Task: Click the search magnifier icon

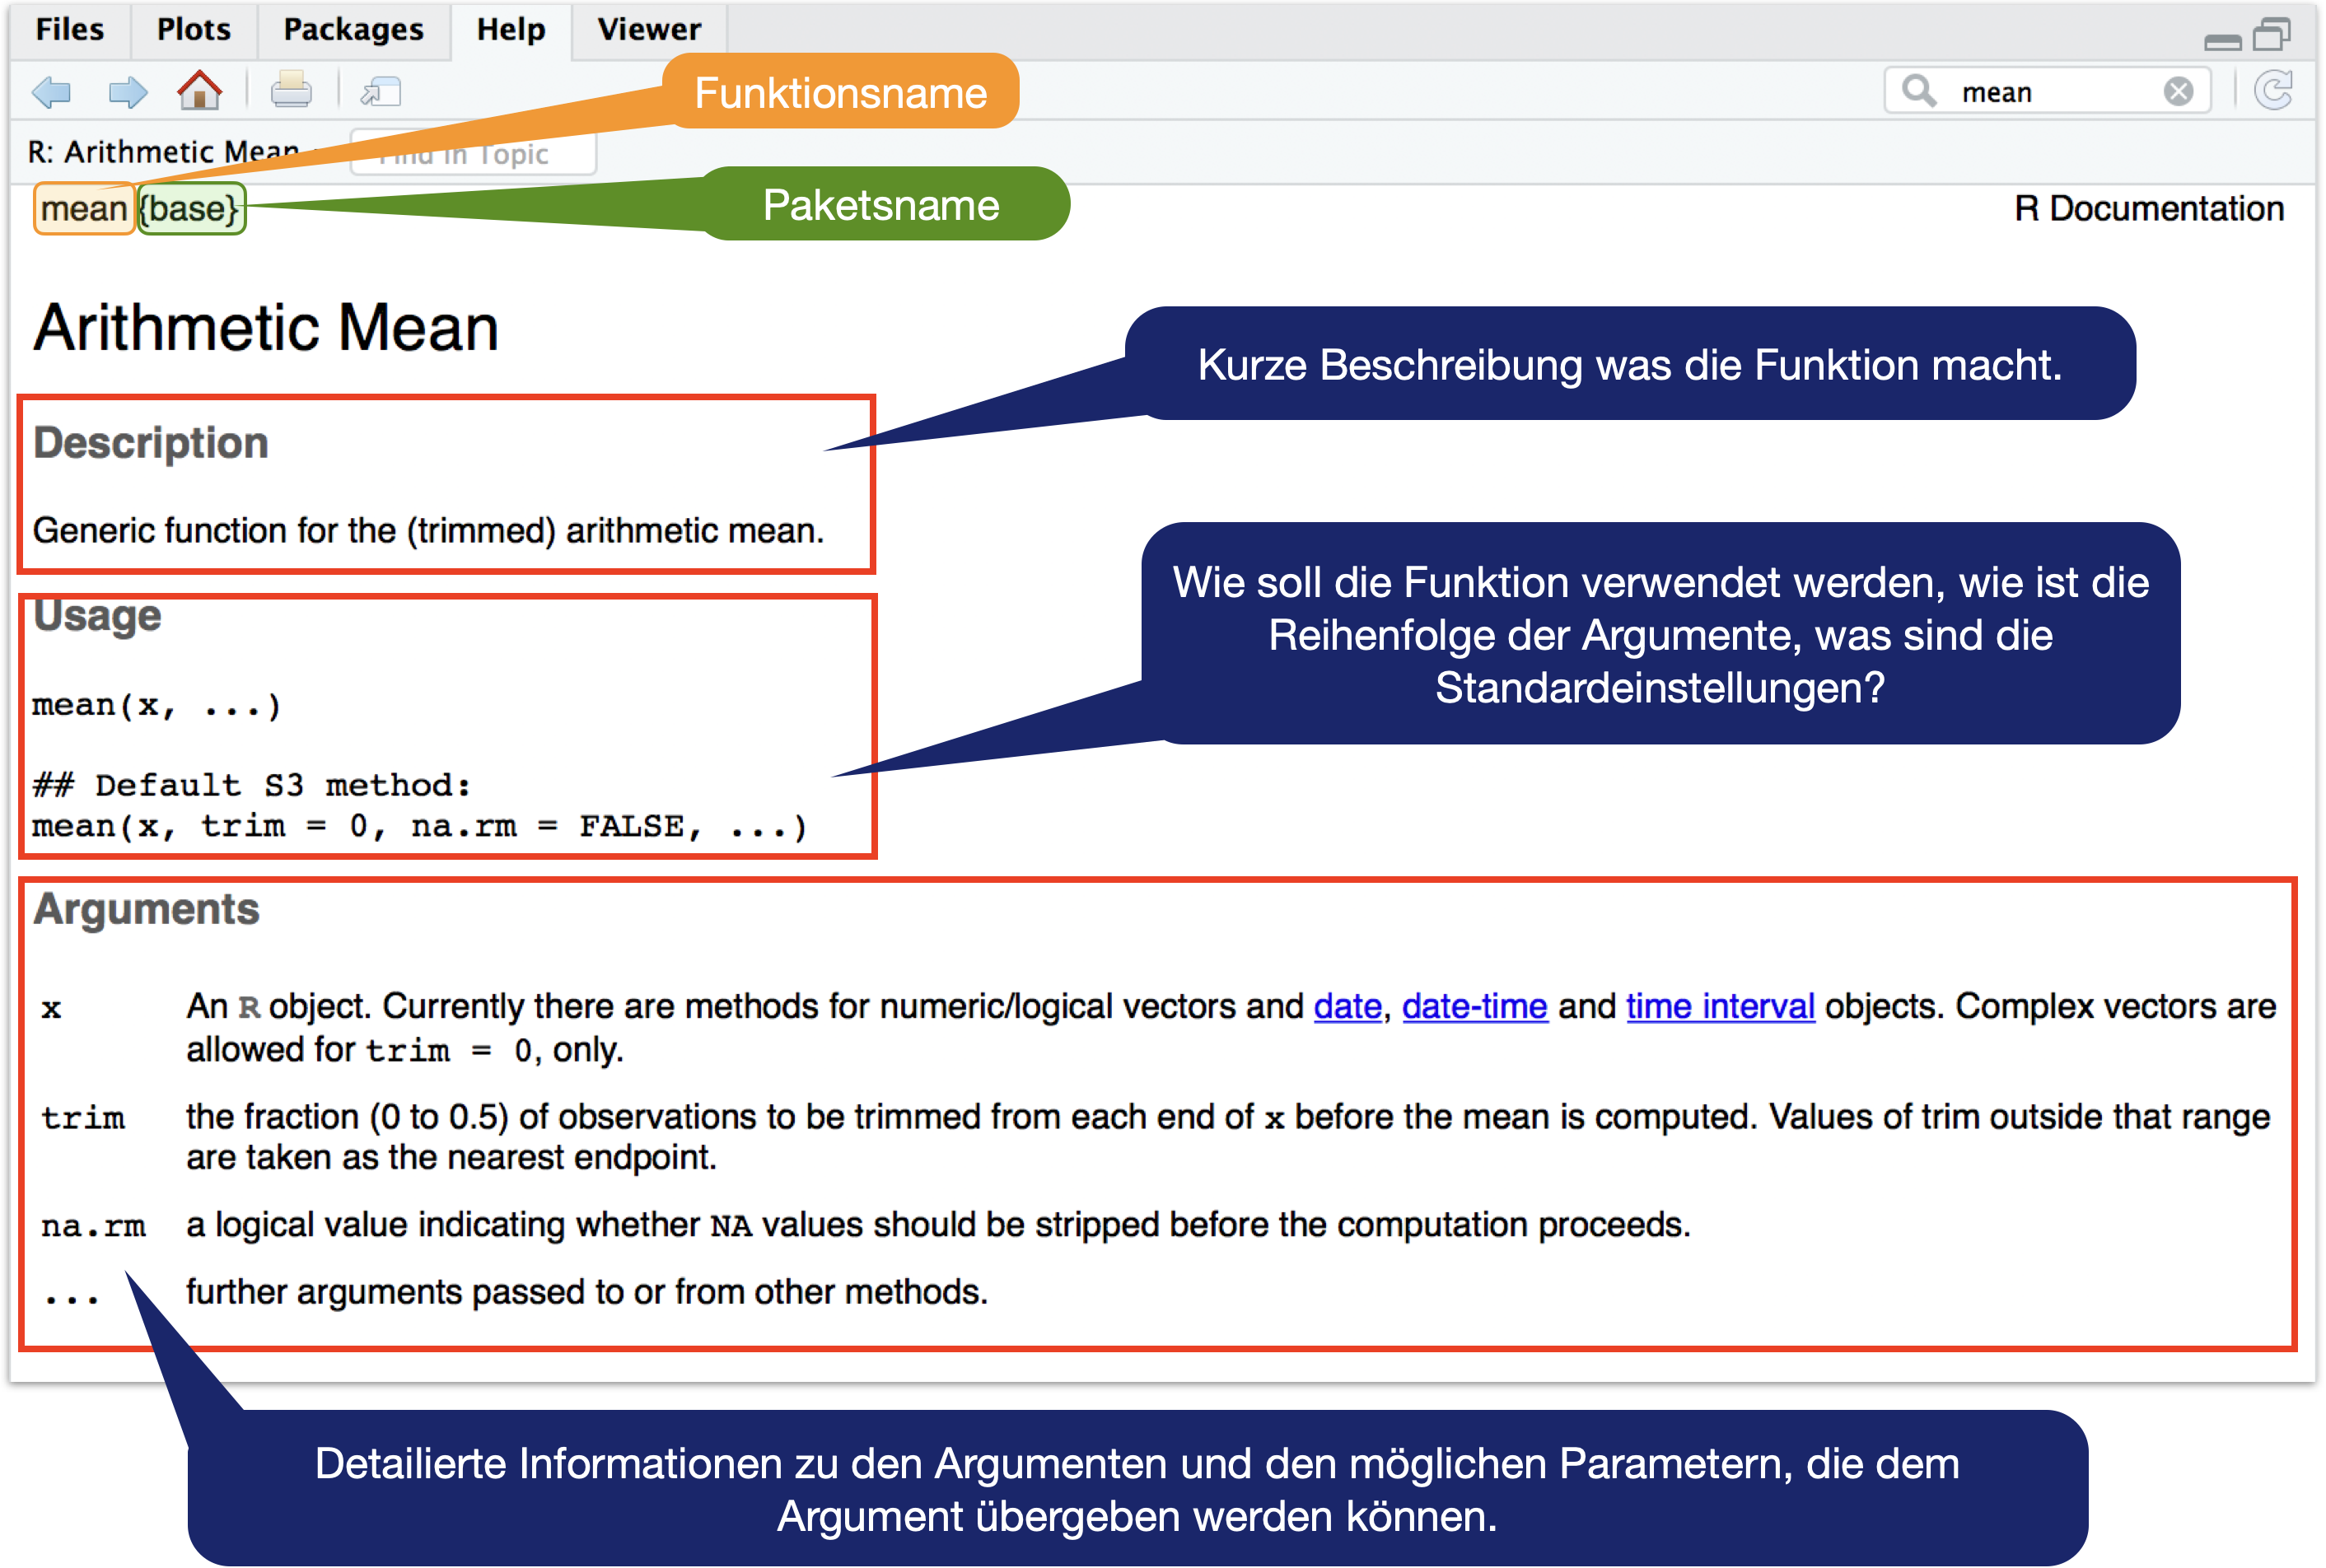Action: tap(1918, 91)
